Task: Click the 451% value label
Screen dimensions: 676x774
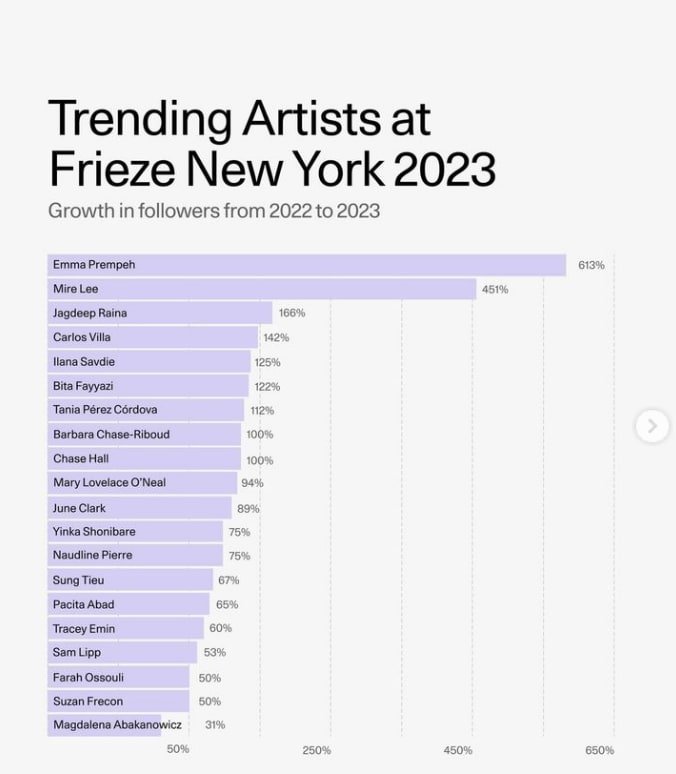Action: point(496,289)
